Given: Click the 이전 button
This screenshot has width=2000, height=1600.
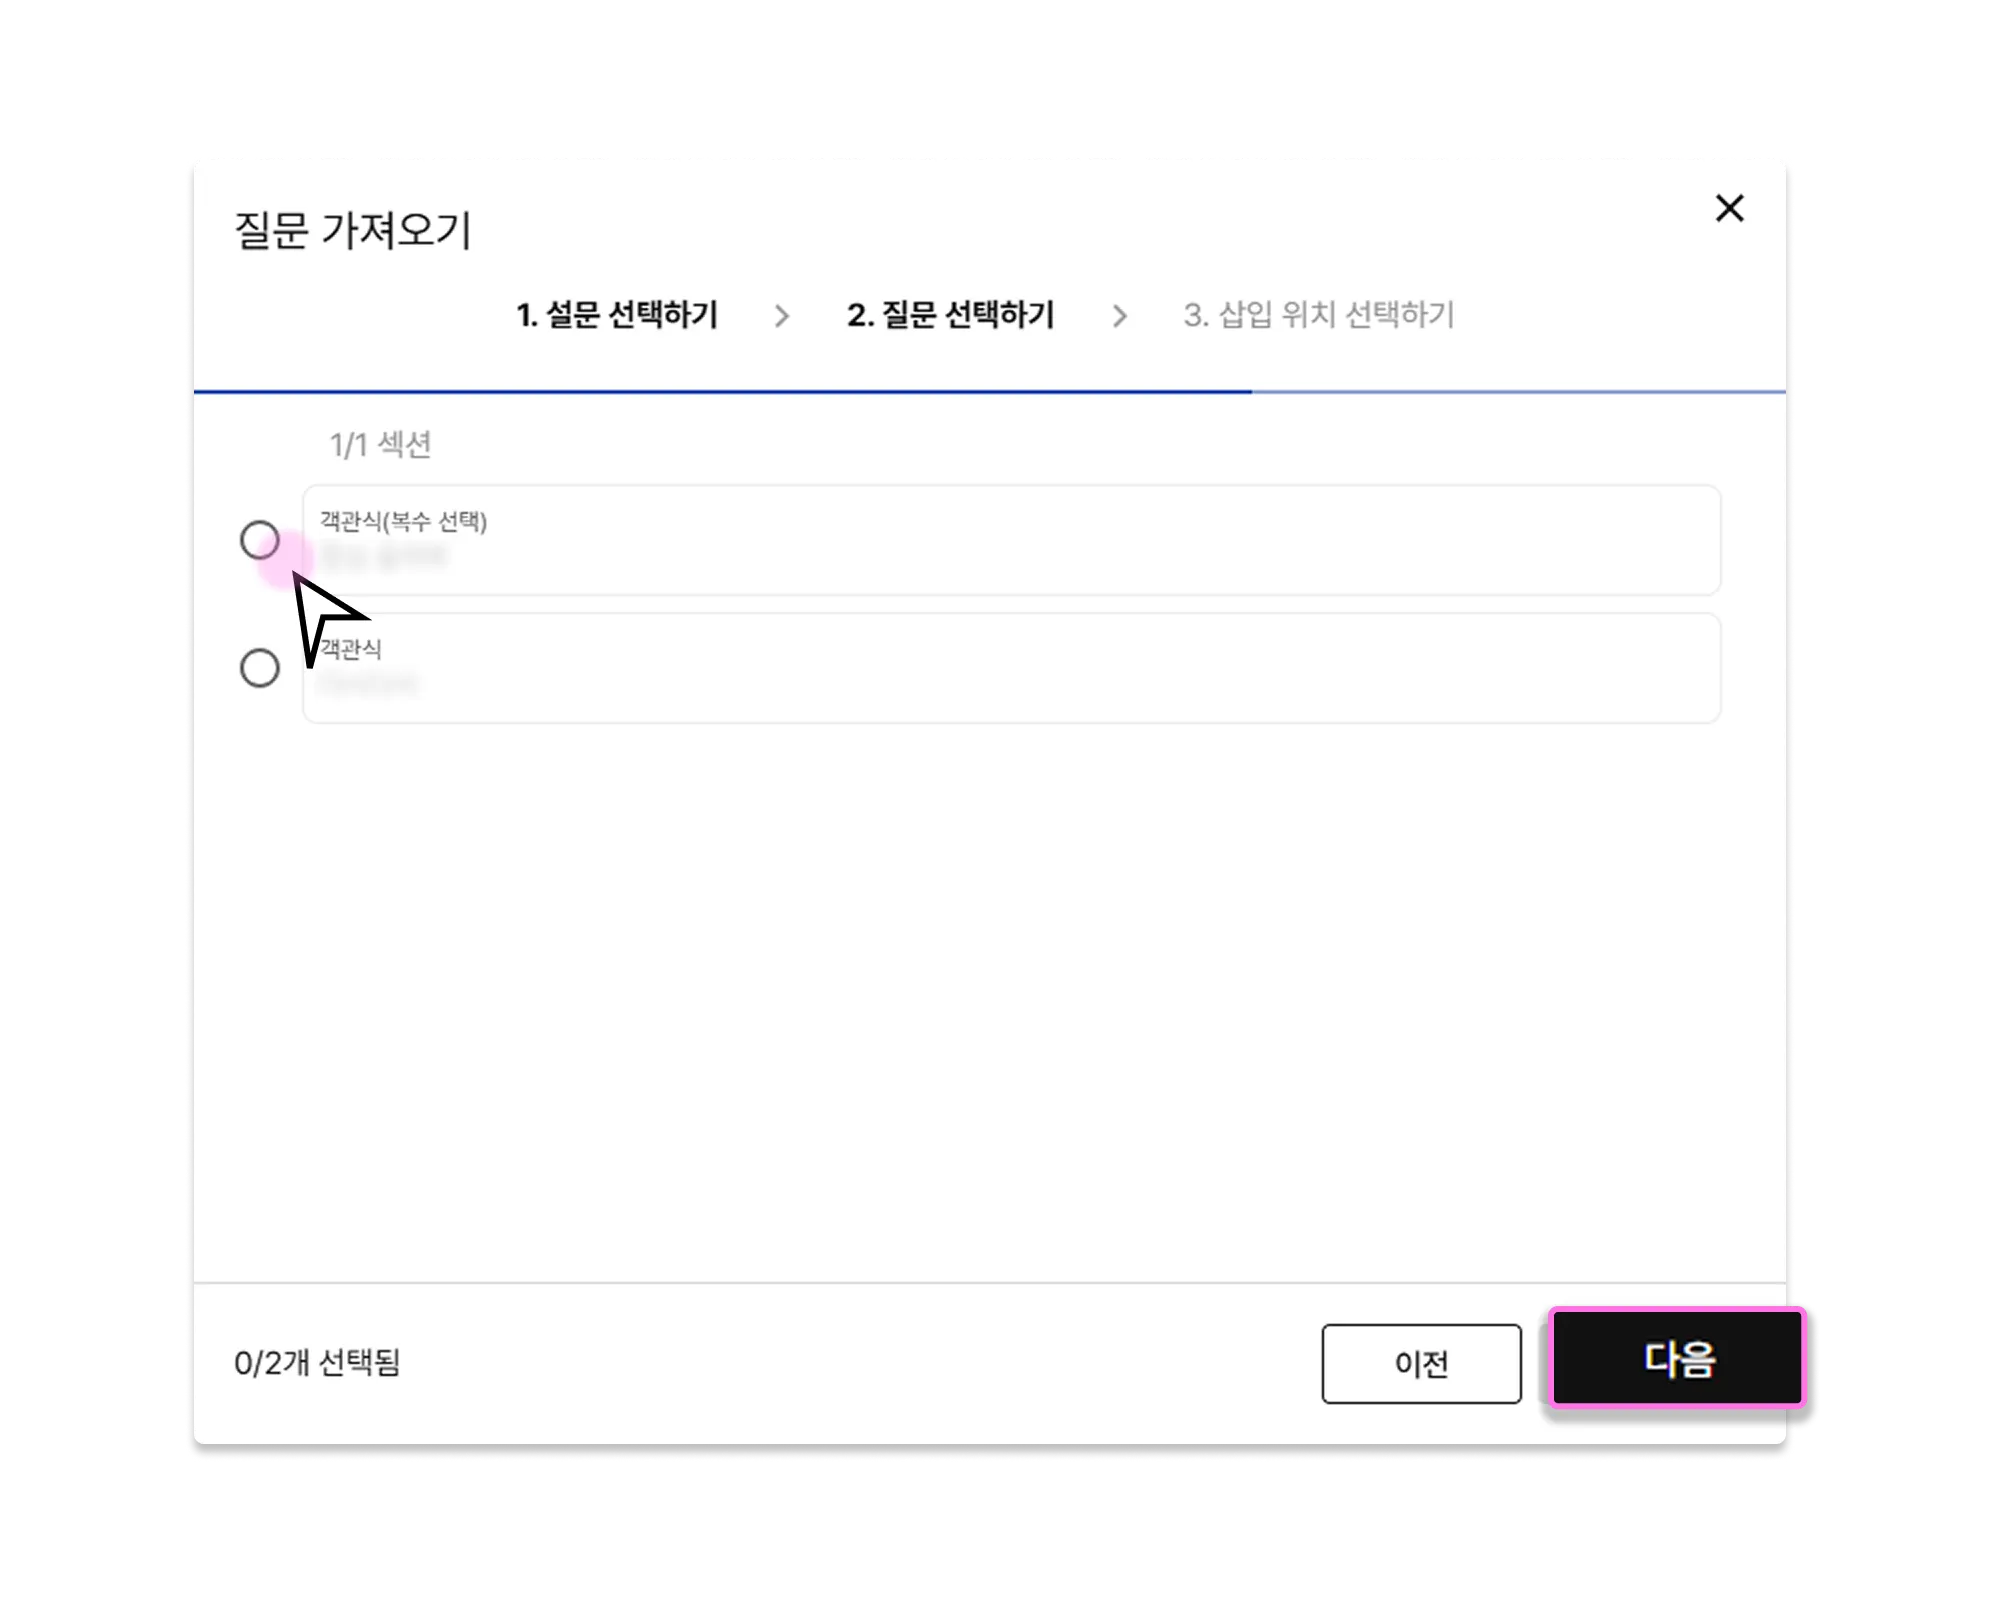Looking at the screenshot, I should click(x=1421, y=1363).
